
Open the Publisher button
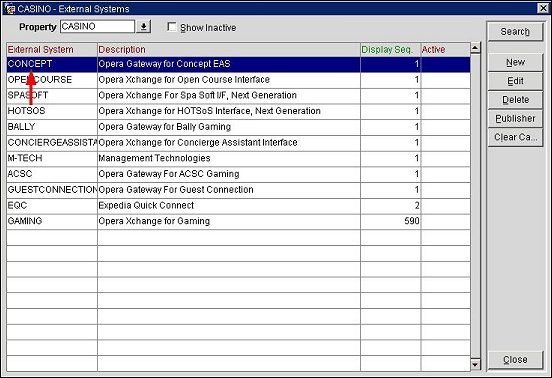click(x=515, y=118)
